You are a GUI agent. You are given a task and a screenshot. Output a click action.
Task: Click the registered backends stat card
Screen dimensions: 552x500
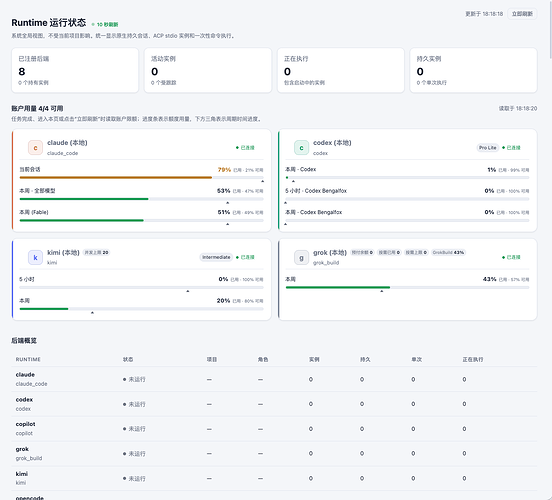(75, 70)
